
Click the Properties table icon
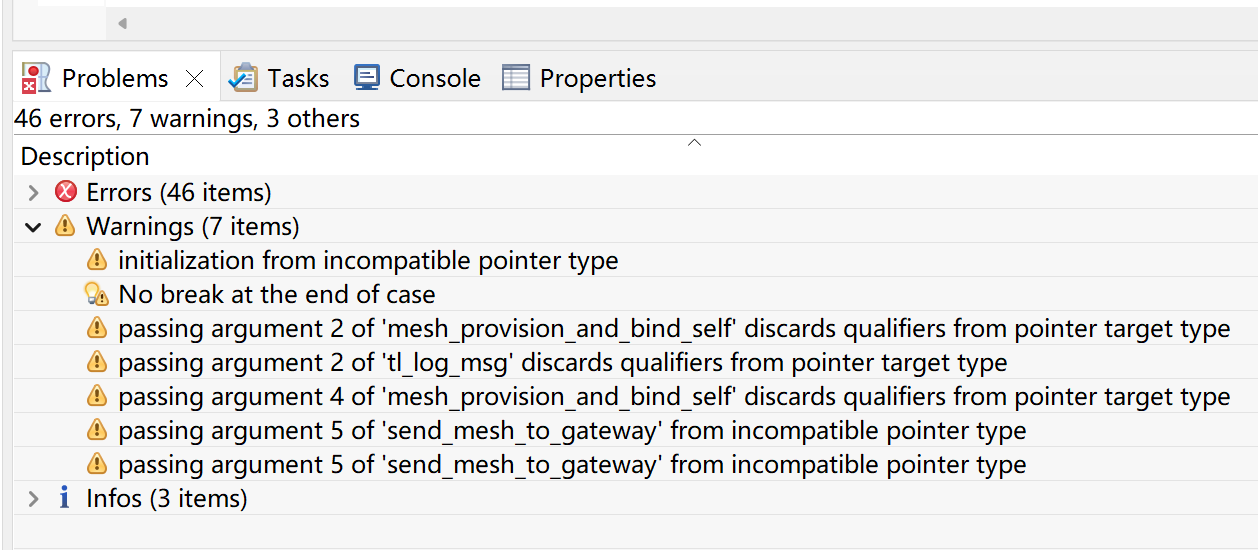pyautogui.click(x=516, y=78)
